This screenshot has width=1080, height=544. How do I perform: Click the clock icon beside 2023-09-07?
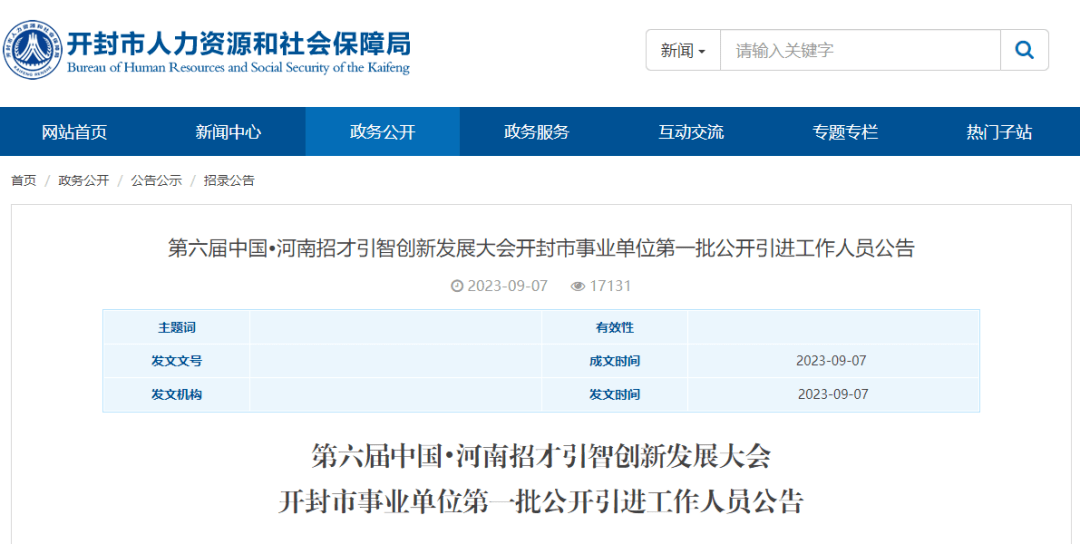pos(457,286)
